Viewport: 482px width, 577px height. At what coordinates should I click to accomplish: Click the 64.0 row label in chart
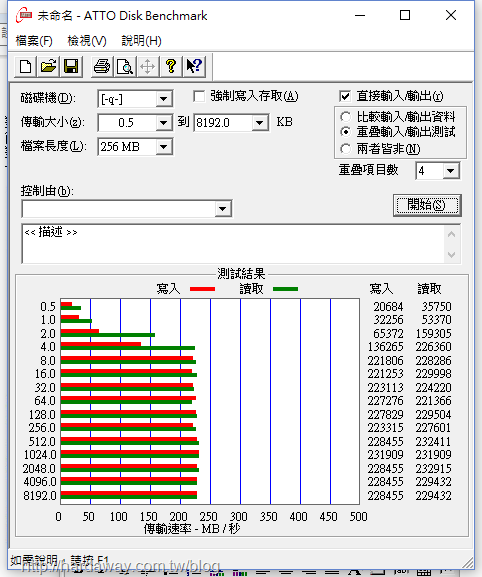pos(45,401)
